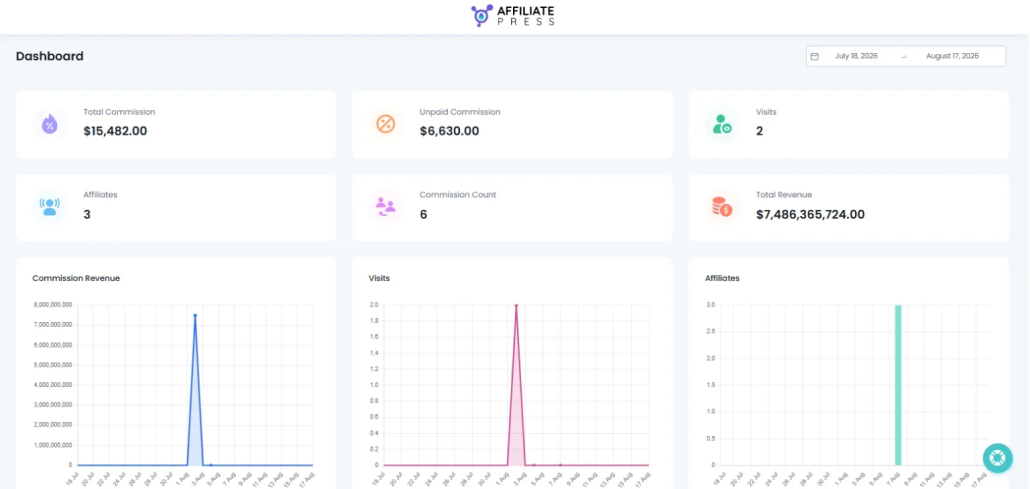Click the AffiliatePress logo in the header
The height and width of the screenshot is (489, 1030).
[513, 16]
